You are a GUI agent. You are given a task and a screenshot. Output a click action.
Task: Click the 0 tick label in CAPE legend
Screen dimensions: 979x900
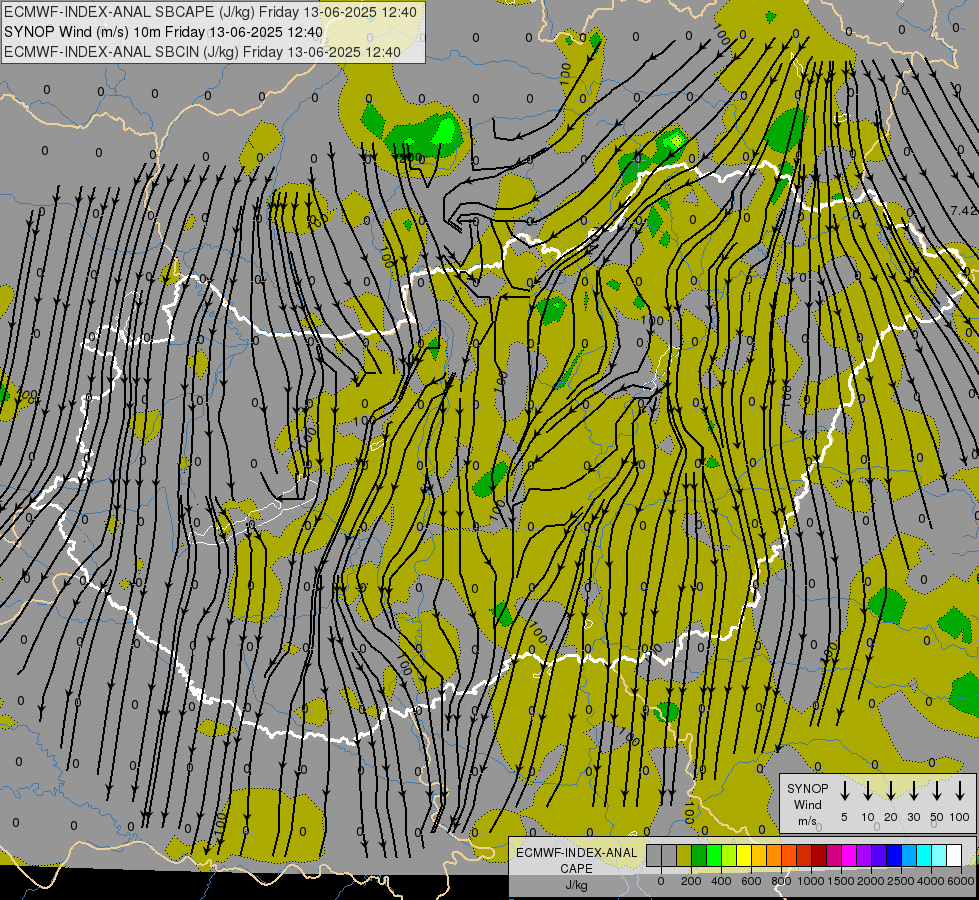tap(661, 881)
